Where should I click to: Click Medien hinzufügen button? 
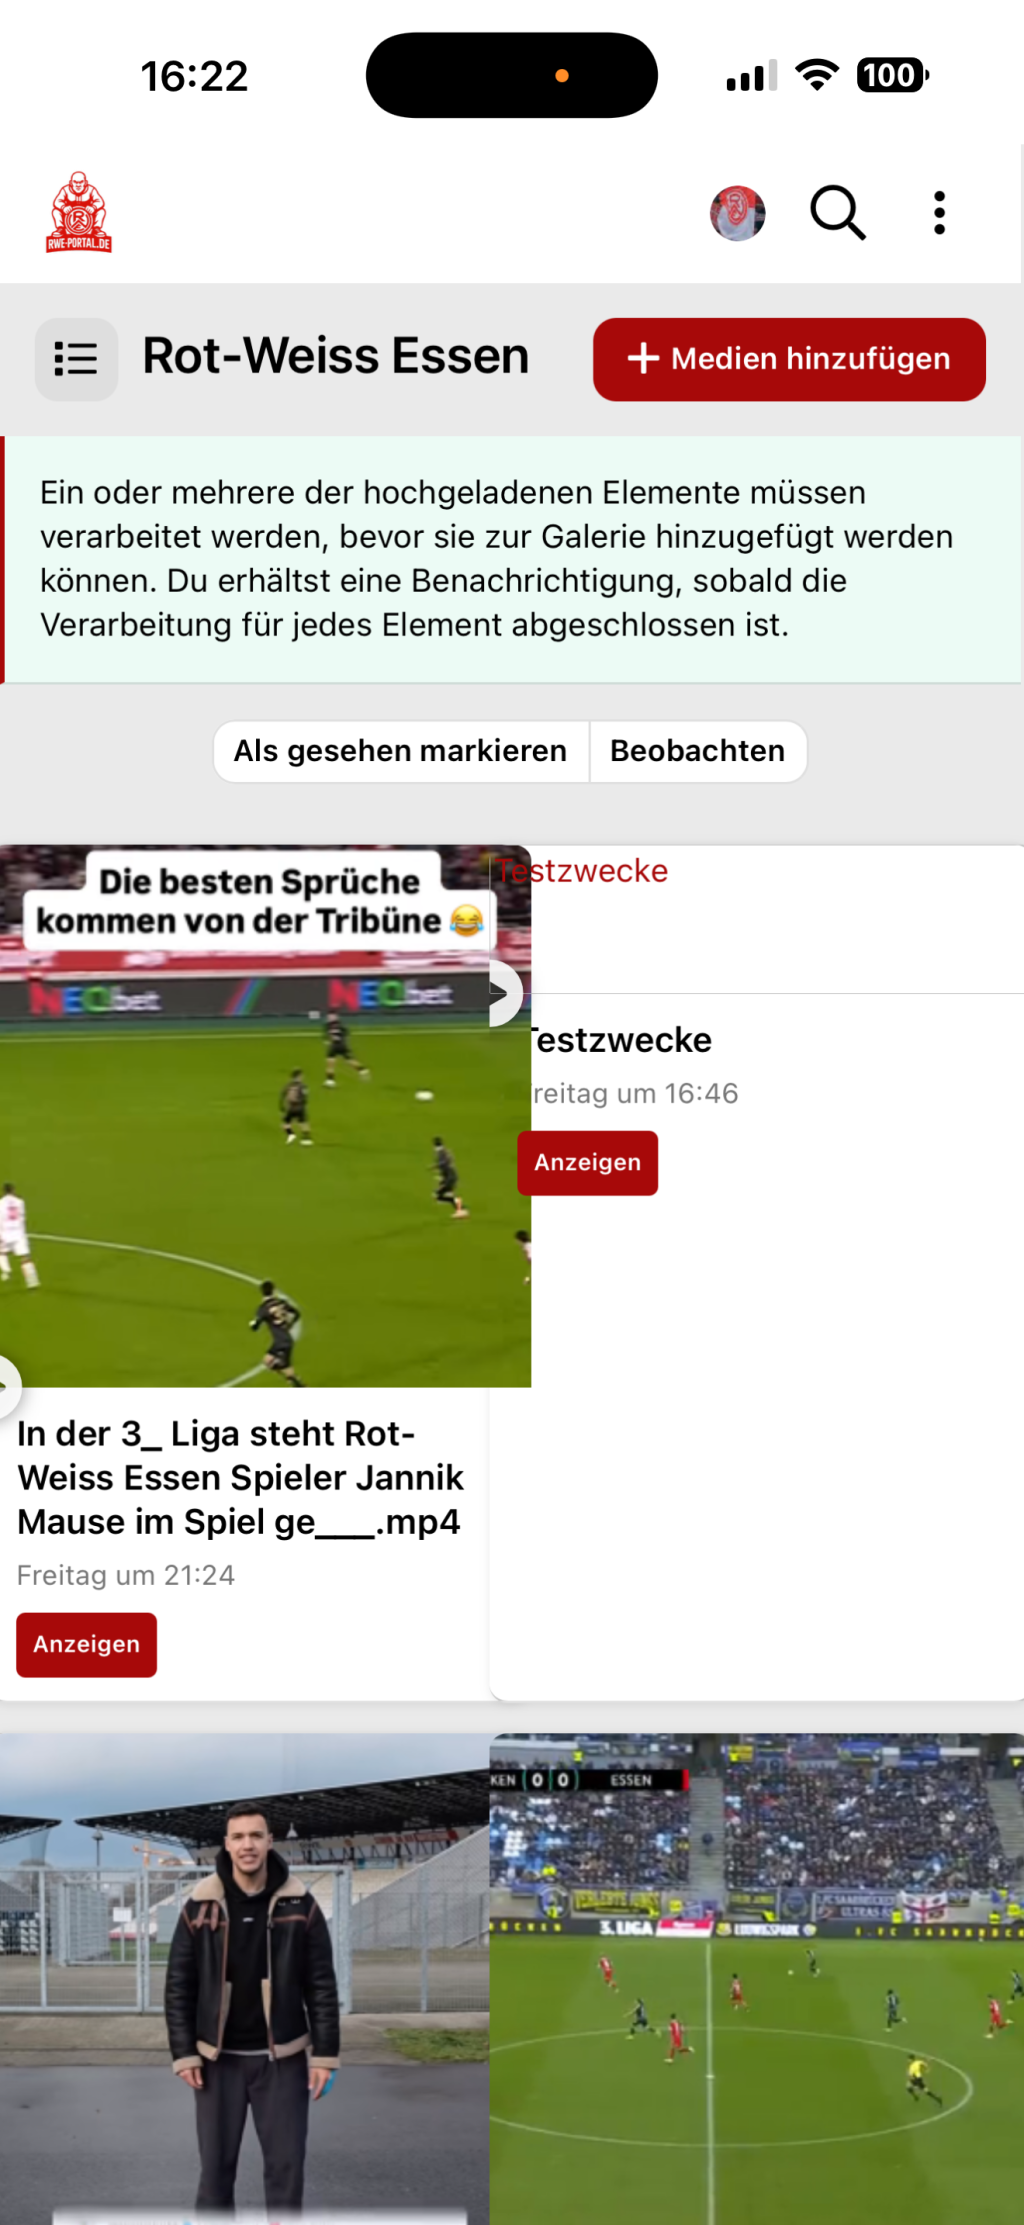tap(789, 359)
